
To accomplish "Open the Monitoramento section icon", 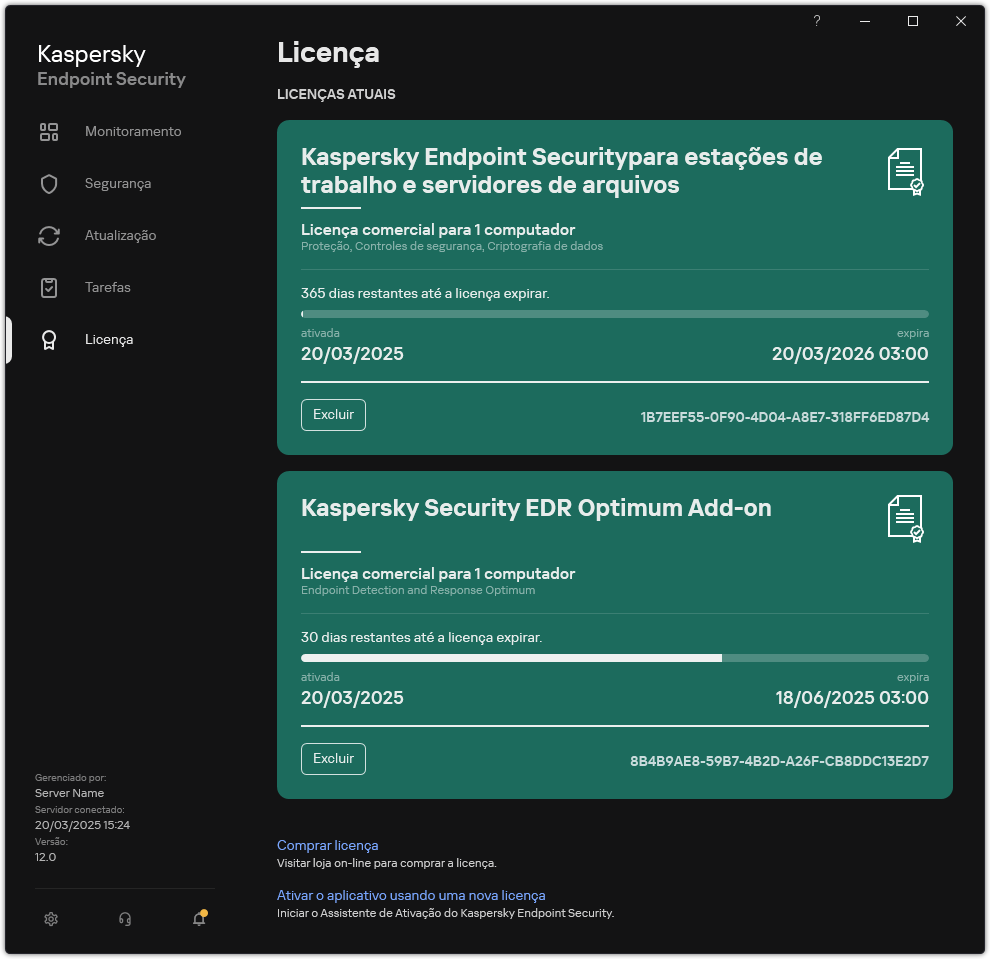I will tap(49, 131).
